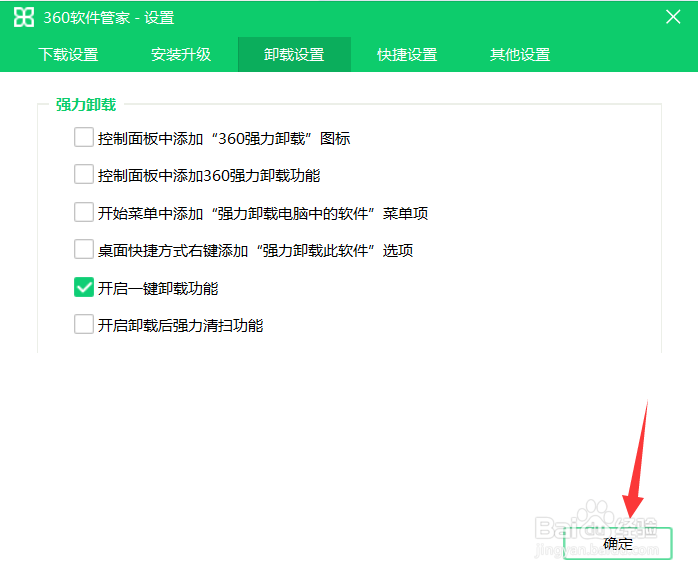Check 开启卸载后强力清扫功能 option
Screen dimensions: 698x574
pos(84,324)
